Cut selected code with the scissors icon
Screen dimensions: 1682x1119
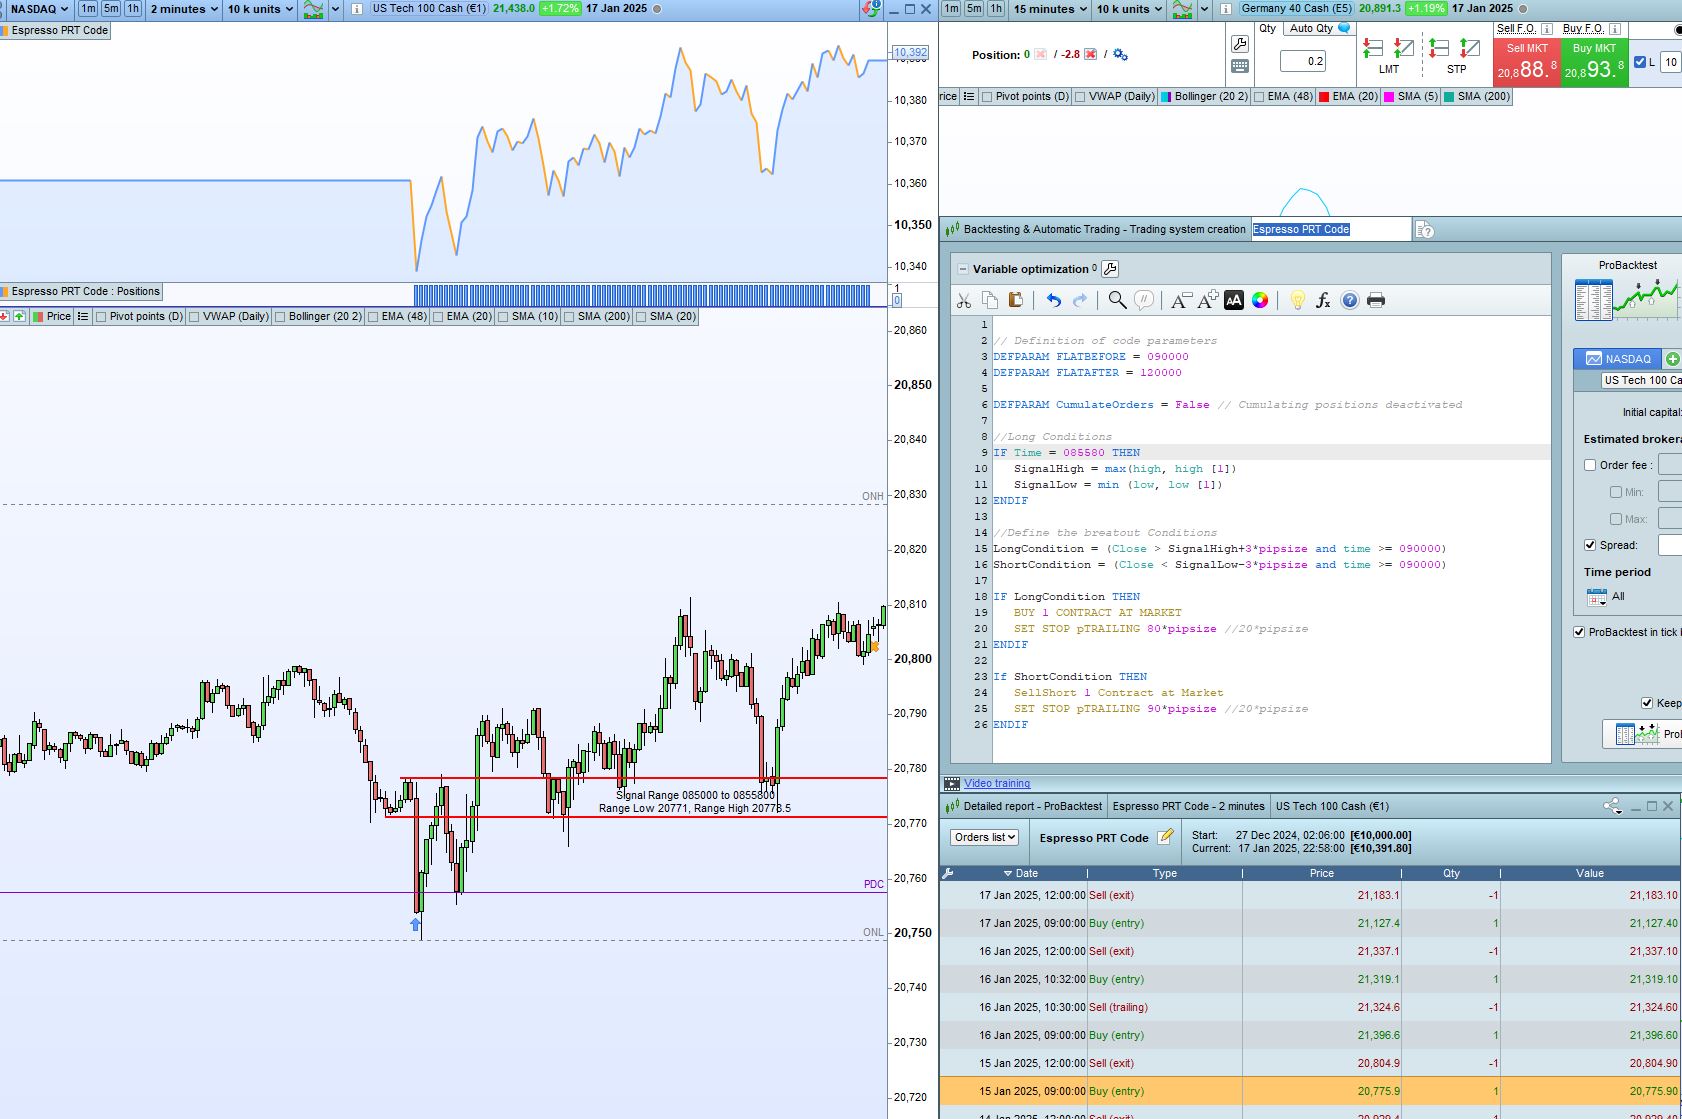[964, 301]
